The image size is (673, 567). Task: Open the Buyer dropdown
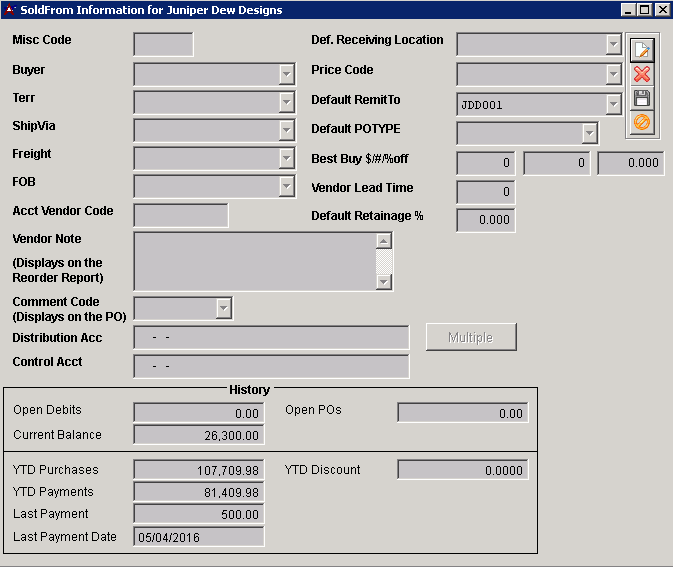[x=286, y=75]
